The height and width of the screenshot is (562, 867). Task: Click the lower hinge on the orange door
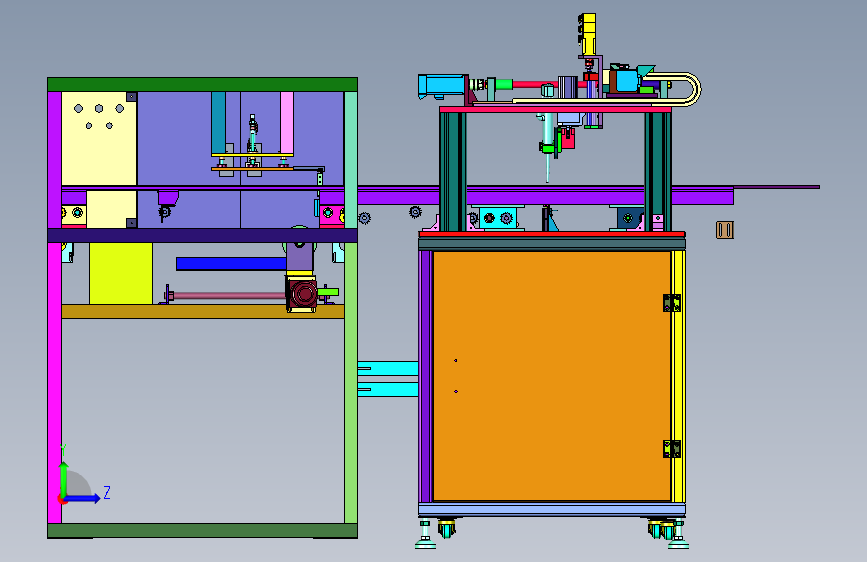[671, 449]
